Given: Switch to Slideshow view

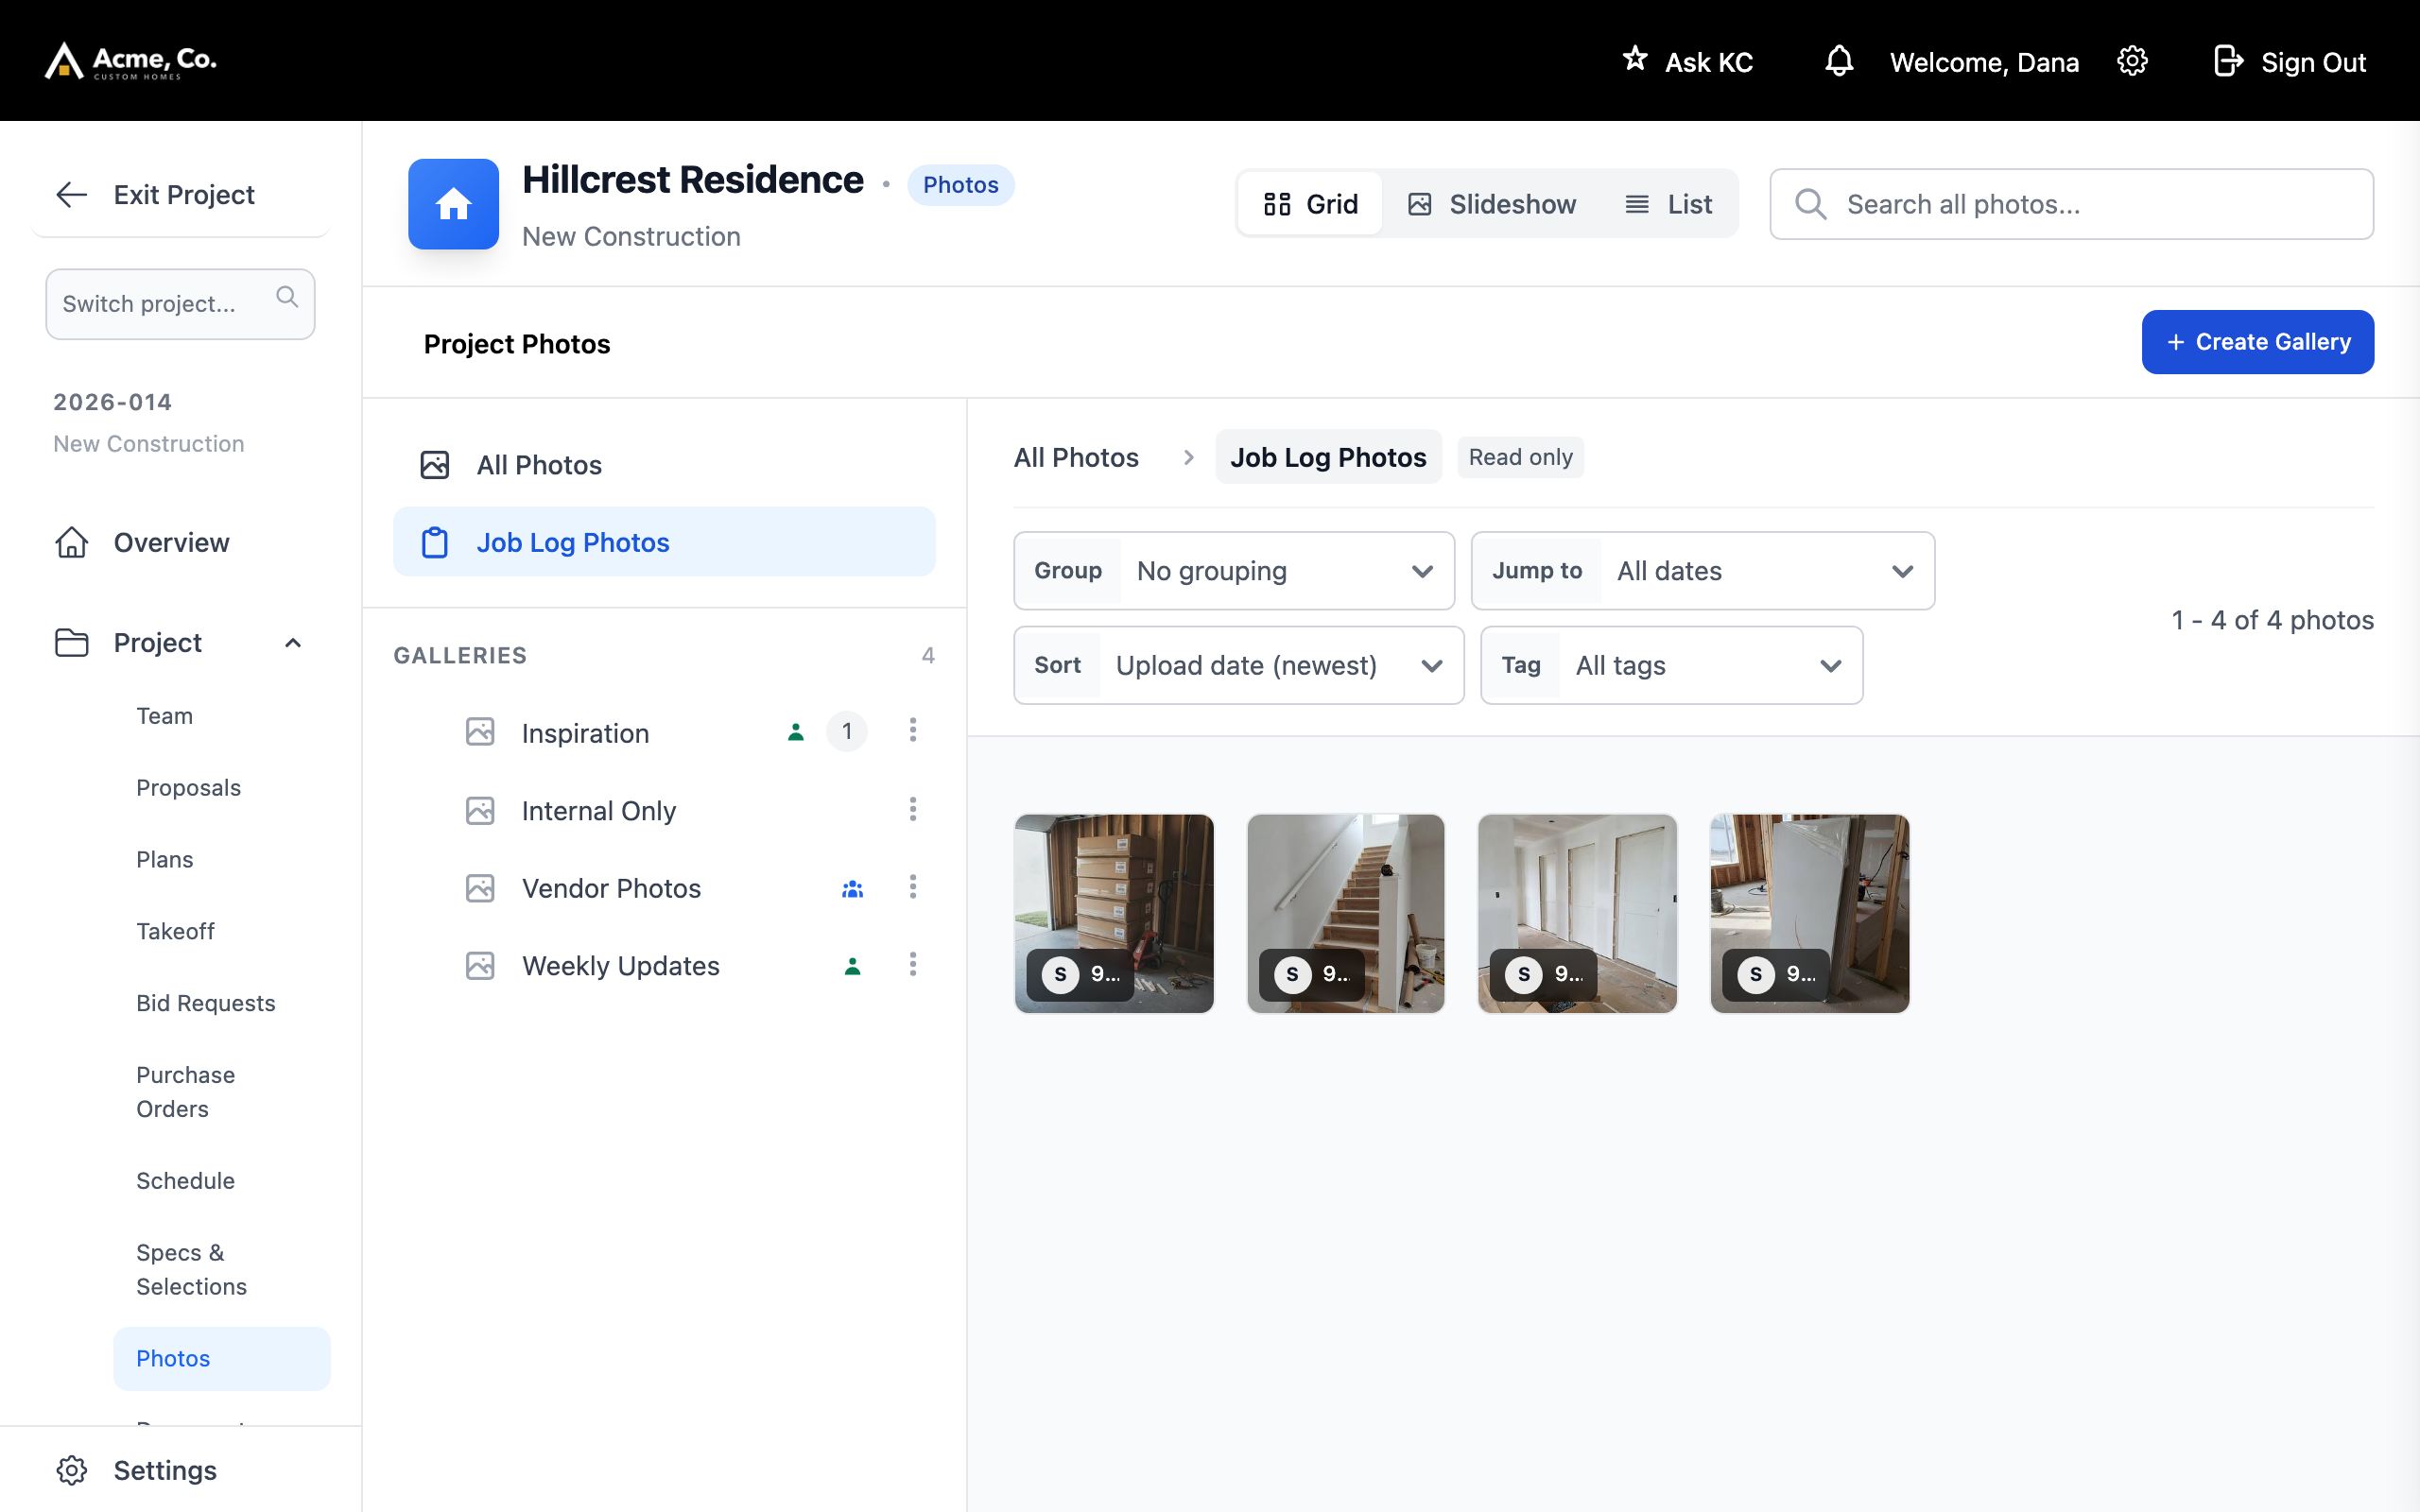Looking at the screenshot, I should click(x=1491, y=204).
